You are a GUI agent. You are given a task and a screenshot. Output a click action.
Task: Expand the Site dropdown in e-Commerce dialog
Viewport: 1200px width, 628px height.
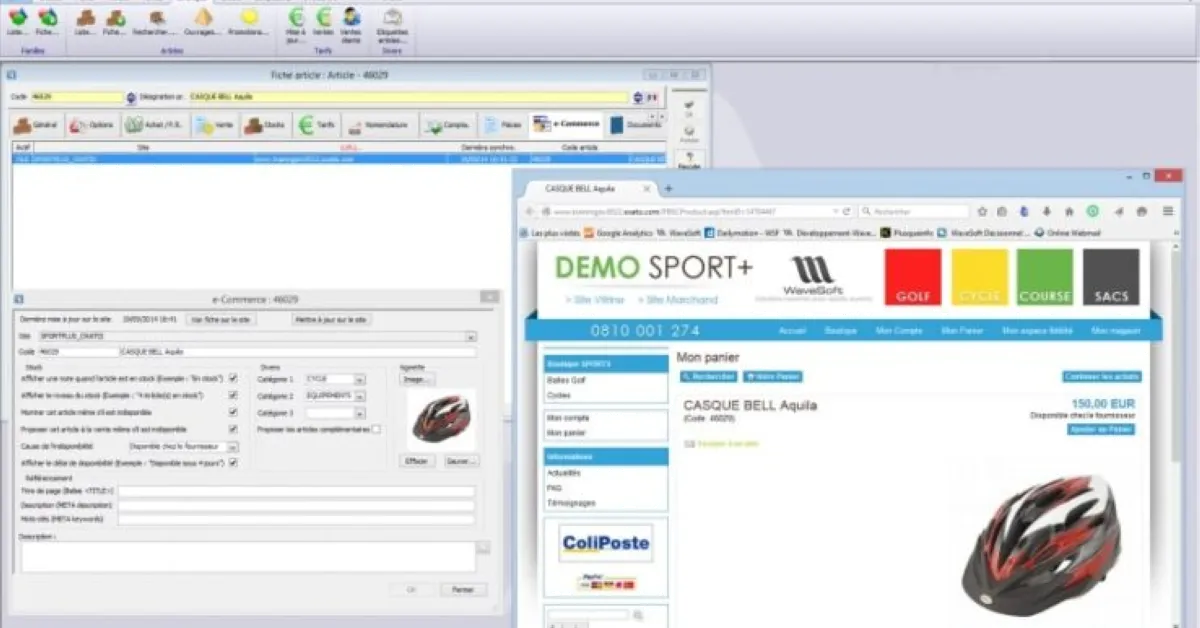pos(471,337)
